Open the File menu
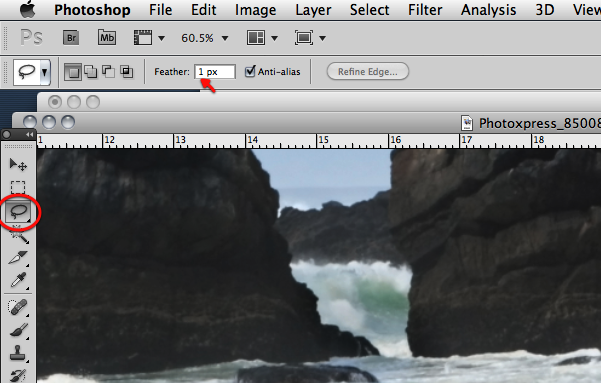Image resolution: width=601 pixels, height=383 pixels. coord(161,10)
